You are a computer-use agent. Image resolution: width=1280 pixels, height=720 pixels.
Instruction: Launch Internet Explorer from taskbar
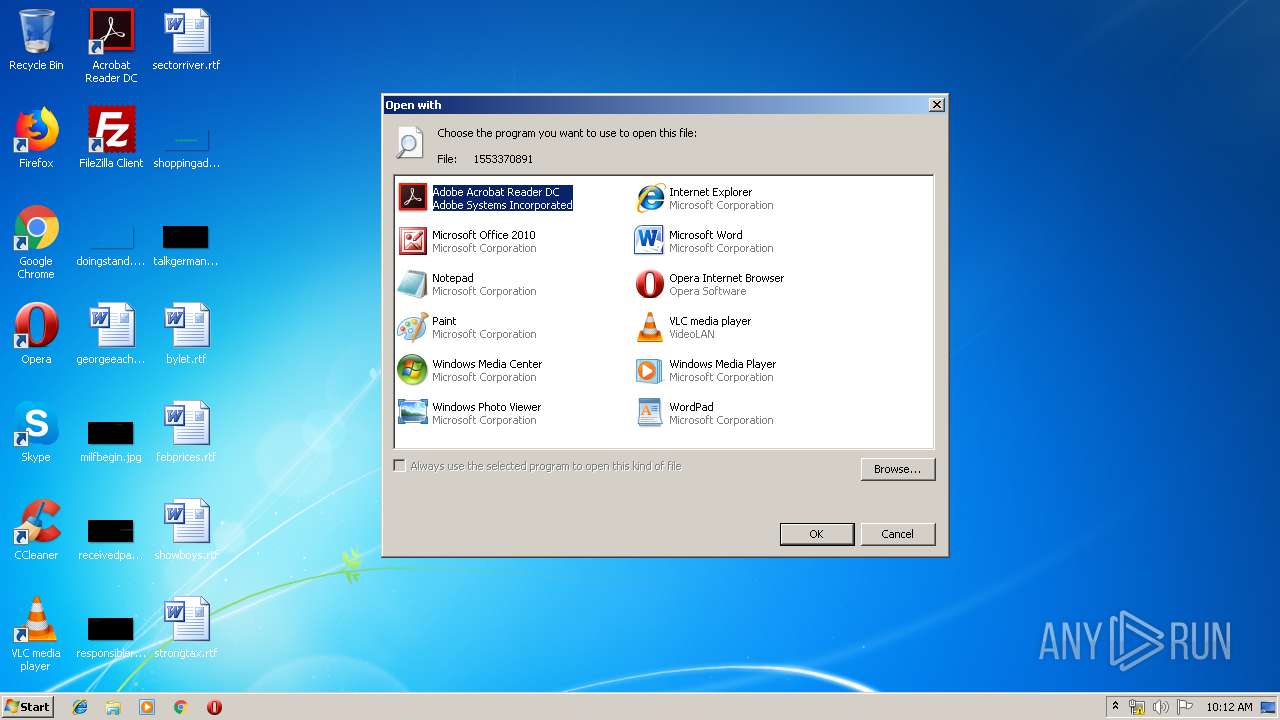80,707
